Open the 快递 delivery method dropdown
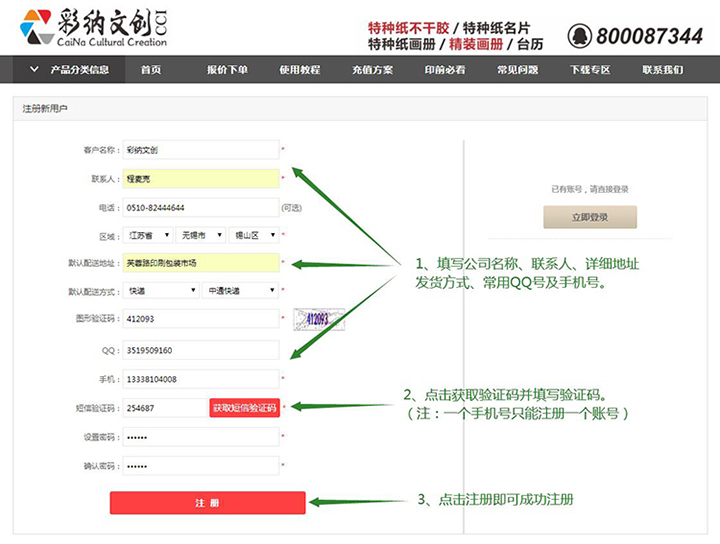The width and height of the screenshot is (720, 544). pos(160,291)
